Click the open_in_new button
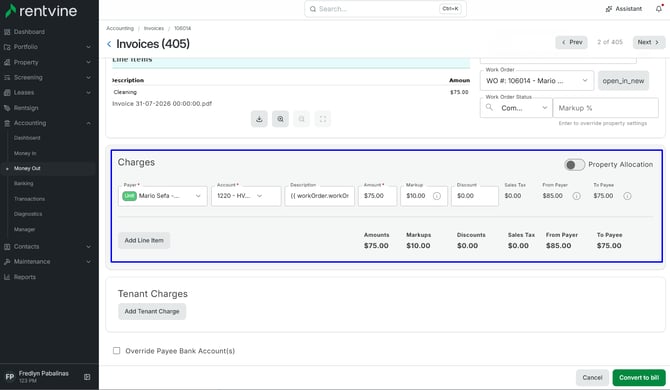670x390 pixels. pyautogui.click(x=623, y=81)
